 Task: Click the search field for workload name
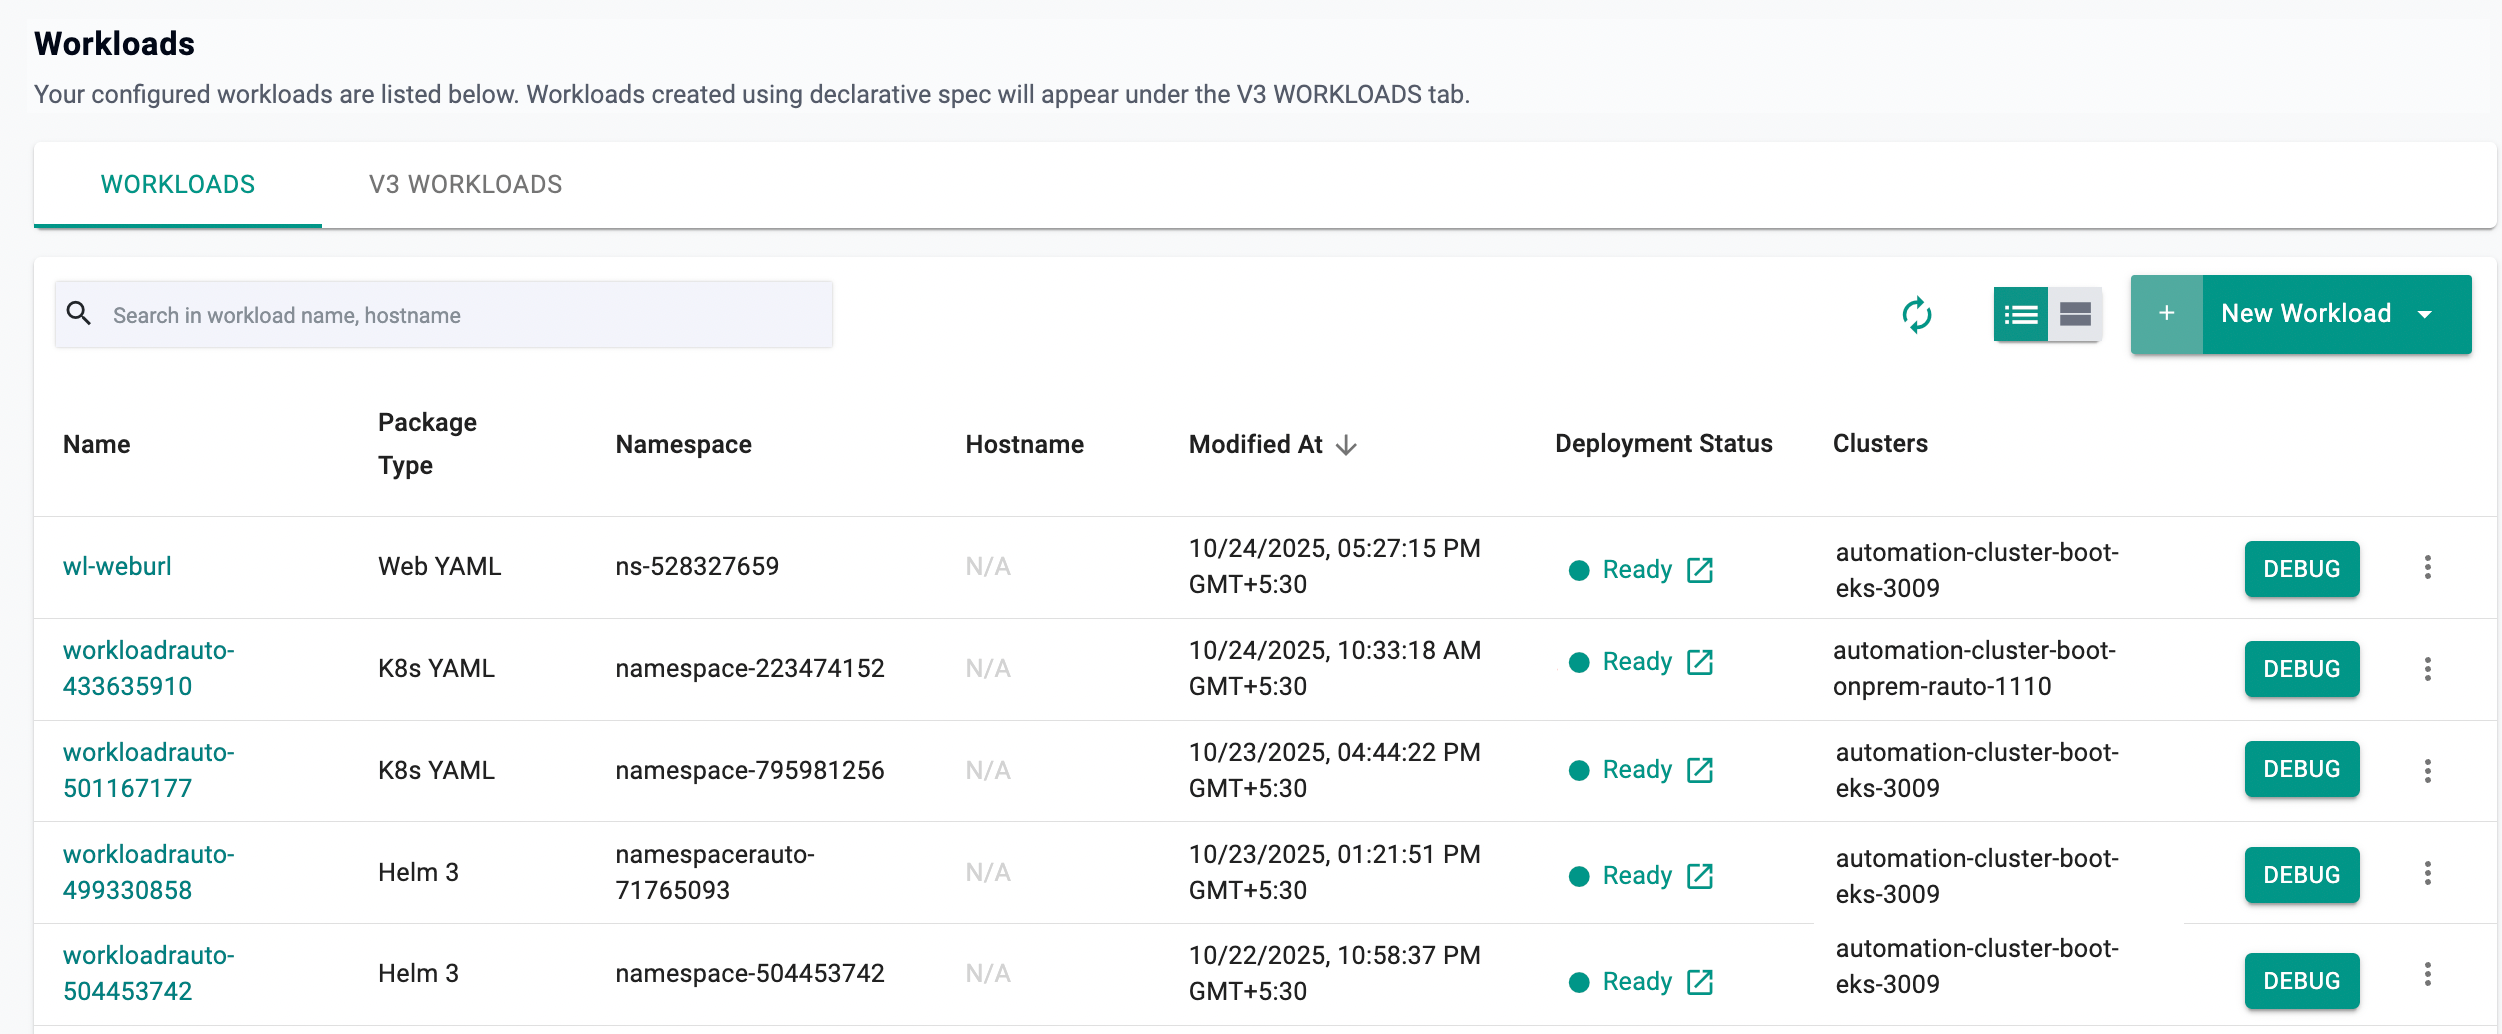460,315
